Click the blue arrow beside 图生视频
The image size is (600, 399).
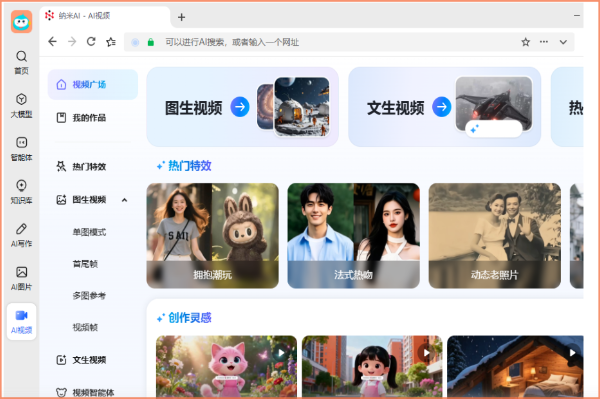(x=240, y=107)
